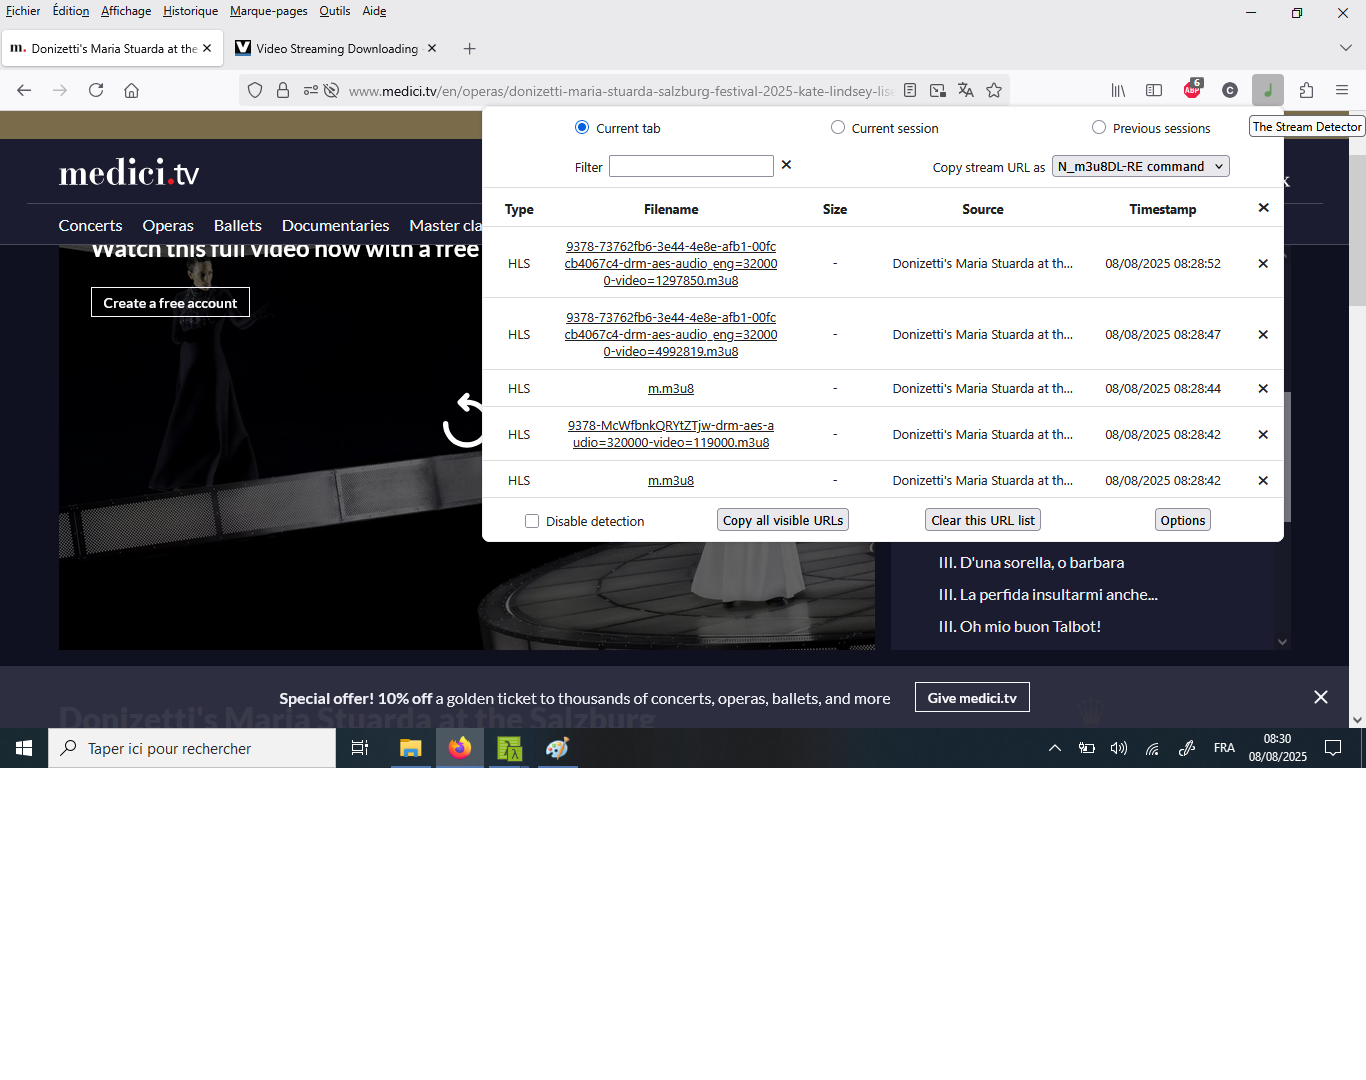This screenshot has width=1366, height=1080.
Task: Open the Windows notification center
Action: click(1333, 748)
